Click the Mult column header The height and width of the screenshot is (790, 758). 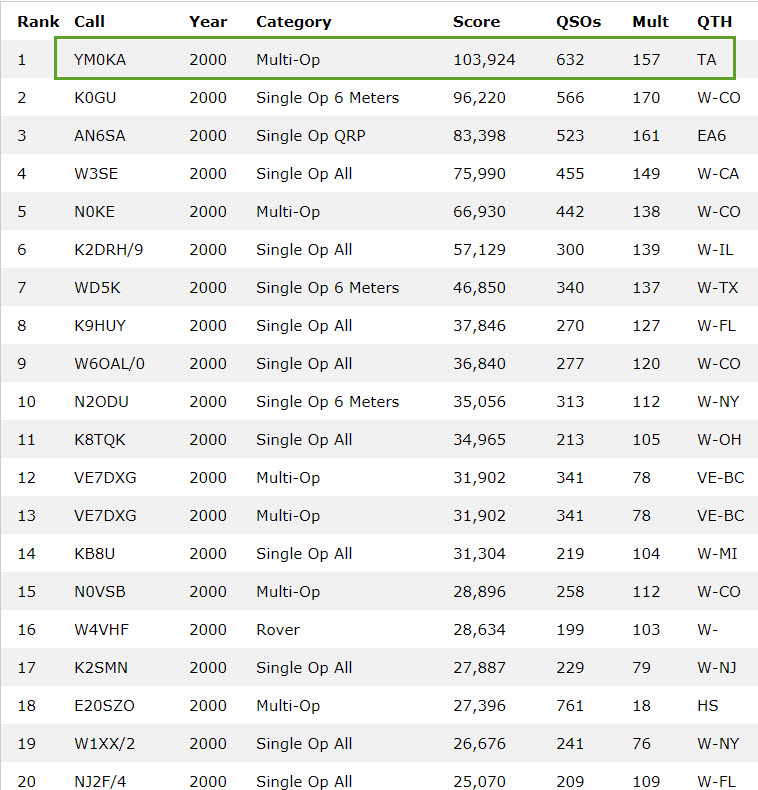coord(650,21)
